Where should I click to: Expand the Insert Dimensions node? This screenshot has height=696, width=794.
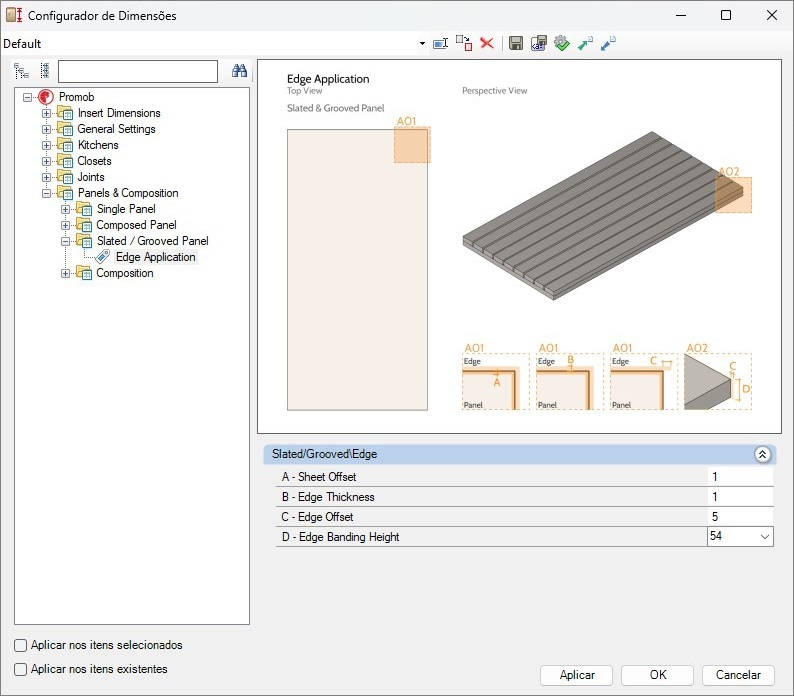click(x=47, y=113)
